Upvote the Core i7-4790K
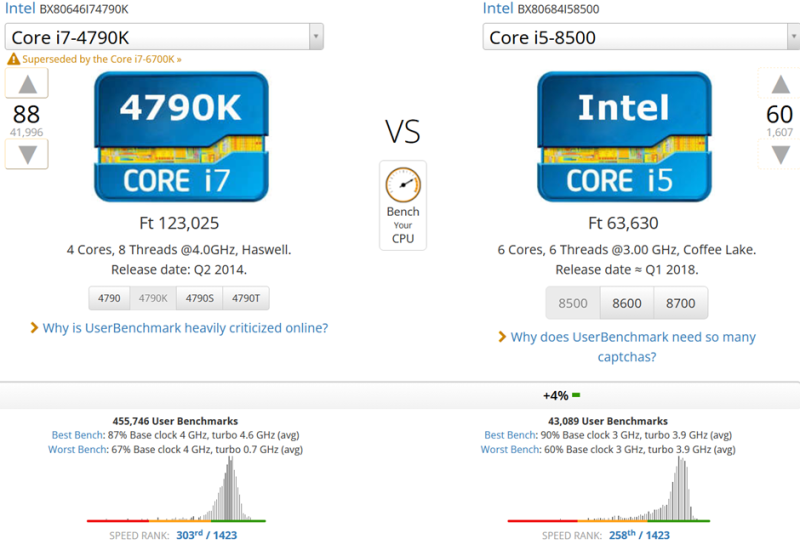This screenshot has width=800, height=550. pyautogui.click(x=27, y=86)
